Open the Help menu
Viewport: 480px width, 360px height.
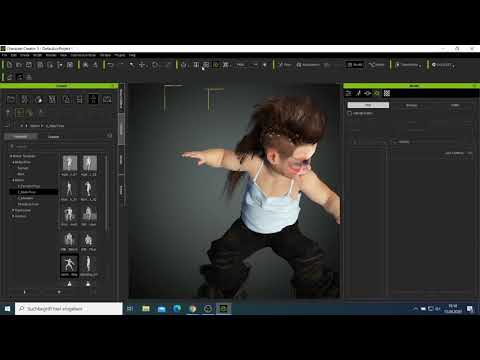pos(132,55)
